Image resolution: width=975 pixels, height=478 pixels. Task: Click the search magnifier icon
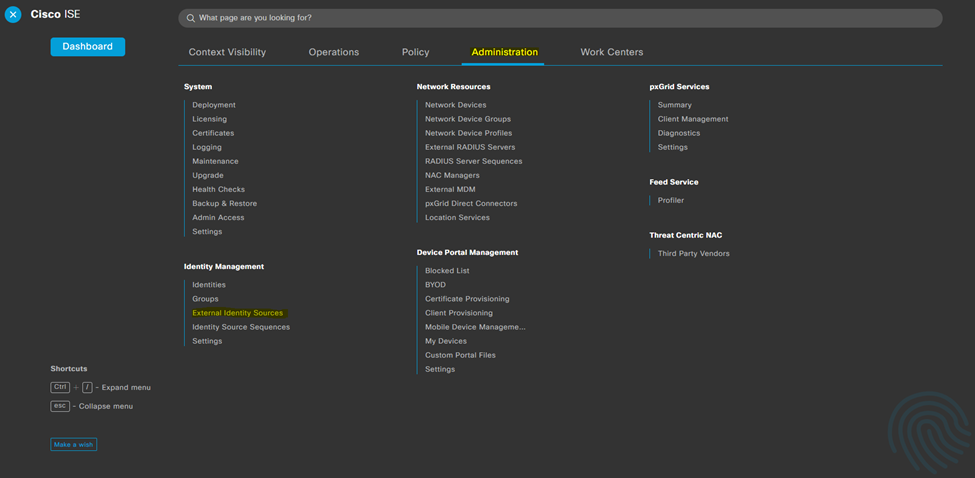(191, 18)
